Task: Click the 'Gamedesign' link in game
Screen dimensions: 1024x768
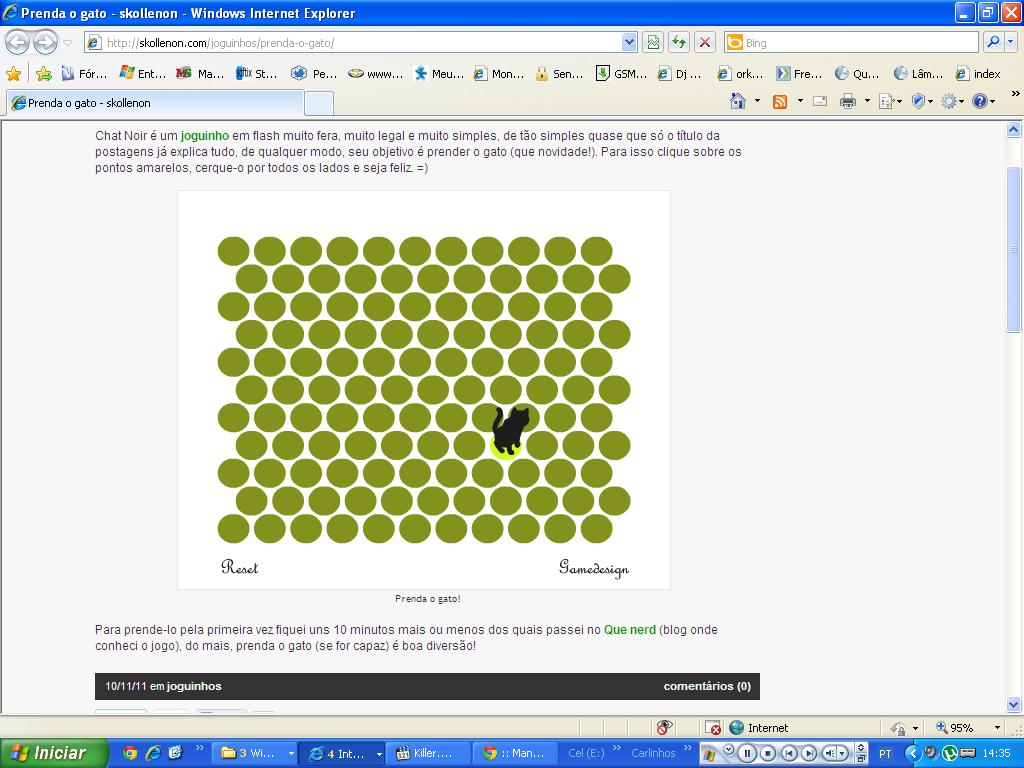Action: coord(594,568)
